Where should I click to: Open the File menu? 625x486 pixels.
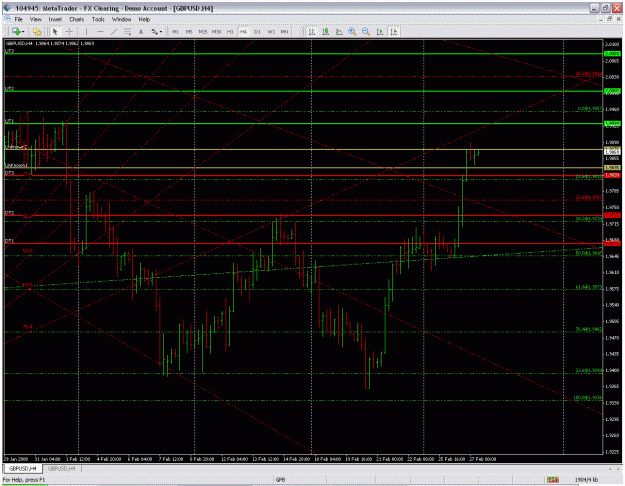(19, 19)
